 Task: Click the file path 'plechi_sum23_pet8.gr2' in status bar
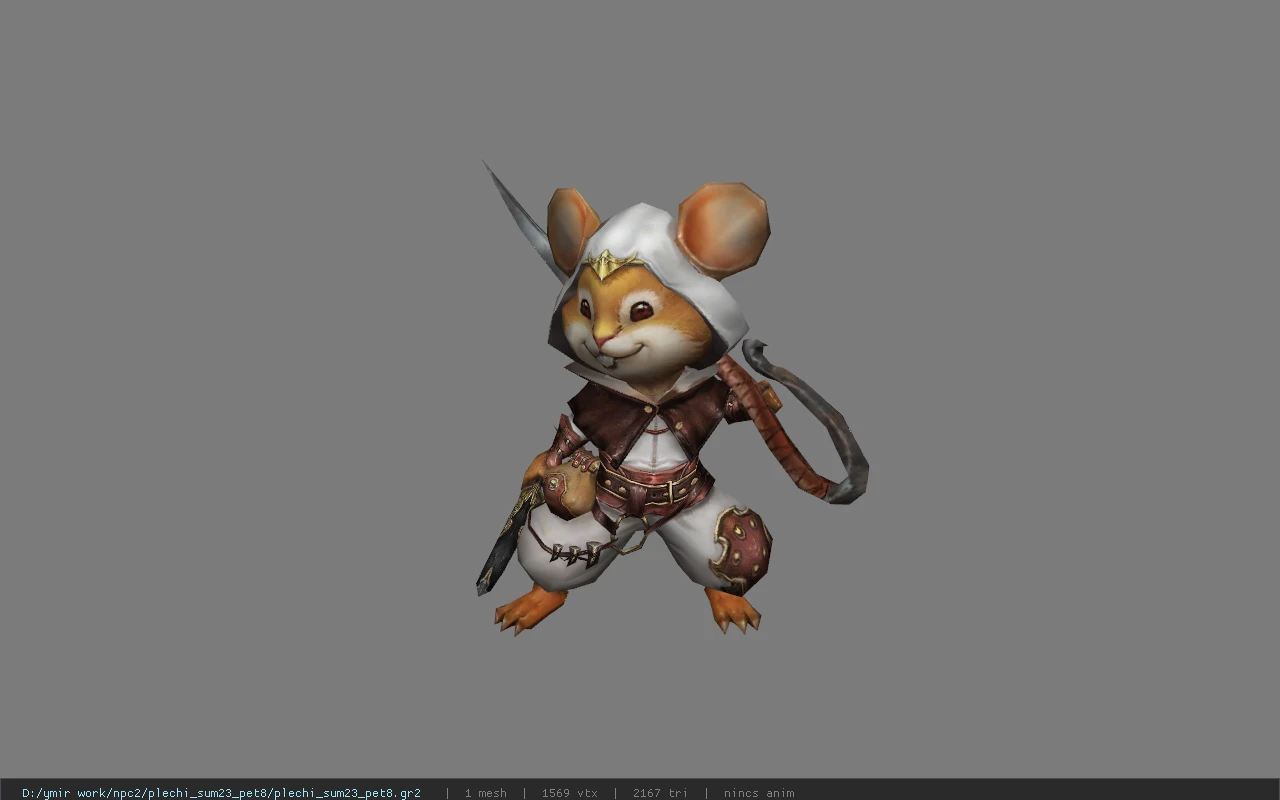click(x=221, y=793)
